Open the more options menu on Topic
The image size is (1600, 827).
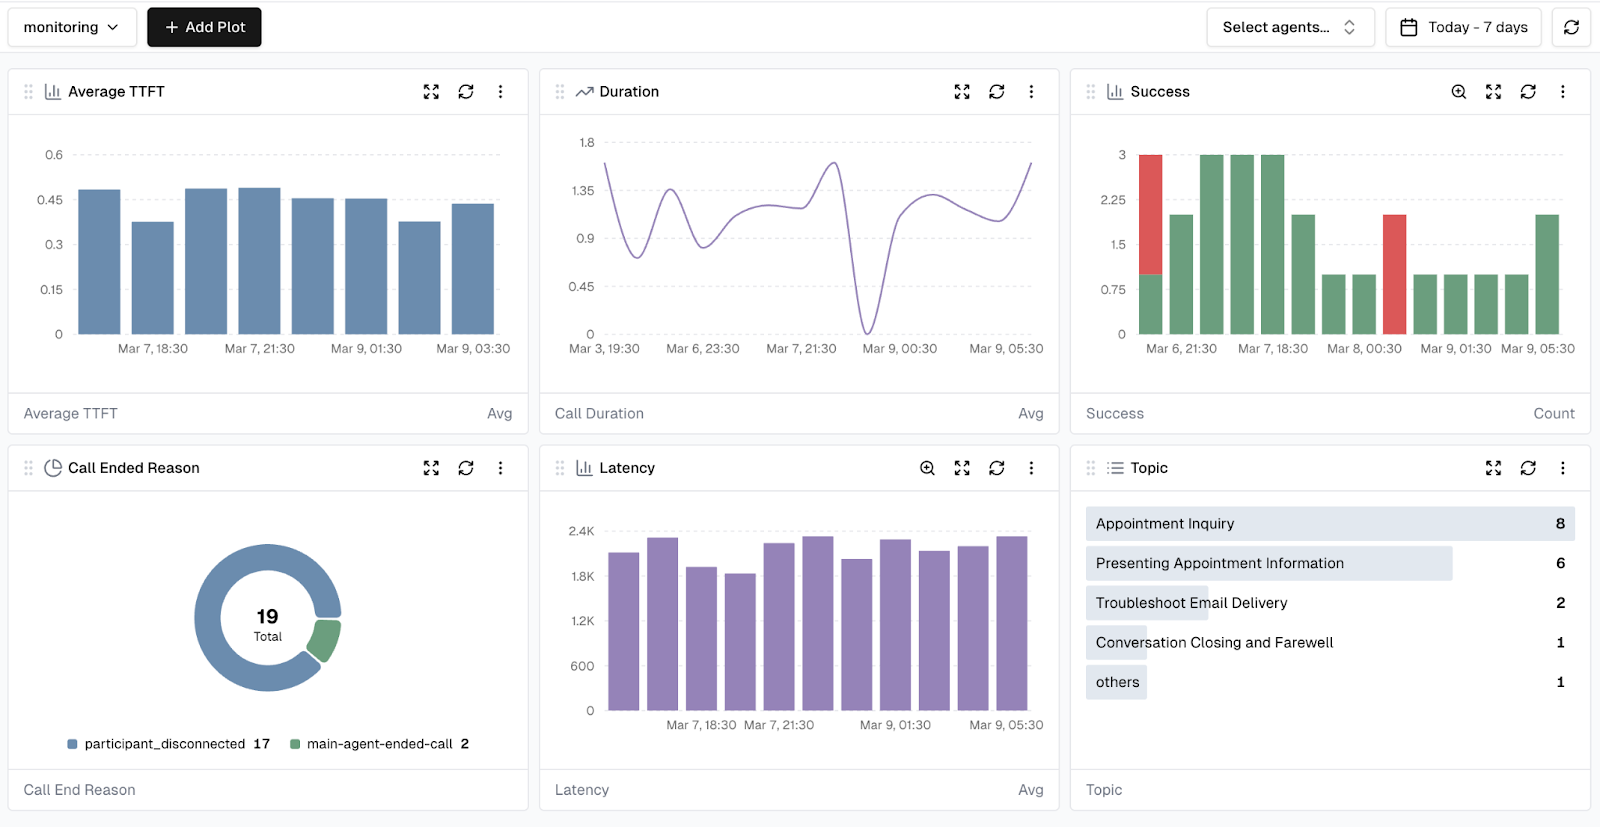pyautogui.click(x=1562, y=468)
